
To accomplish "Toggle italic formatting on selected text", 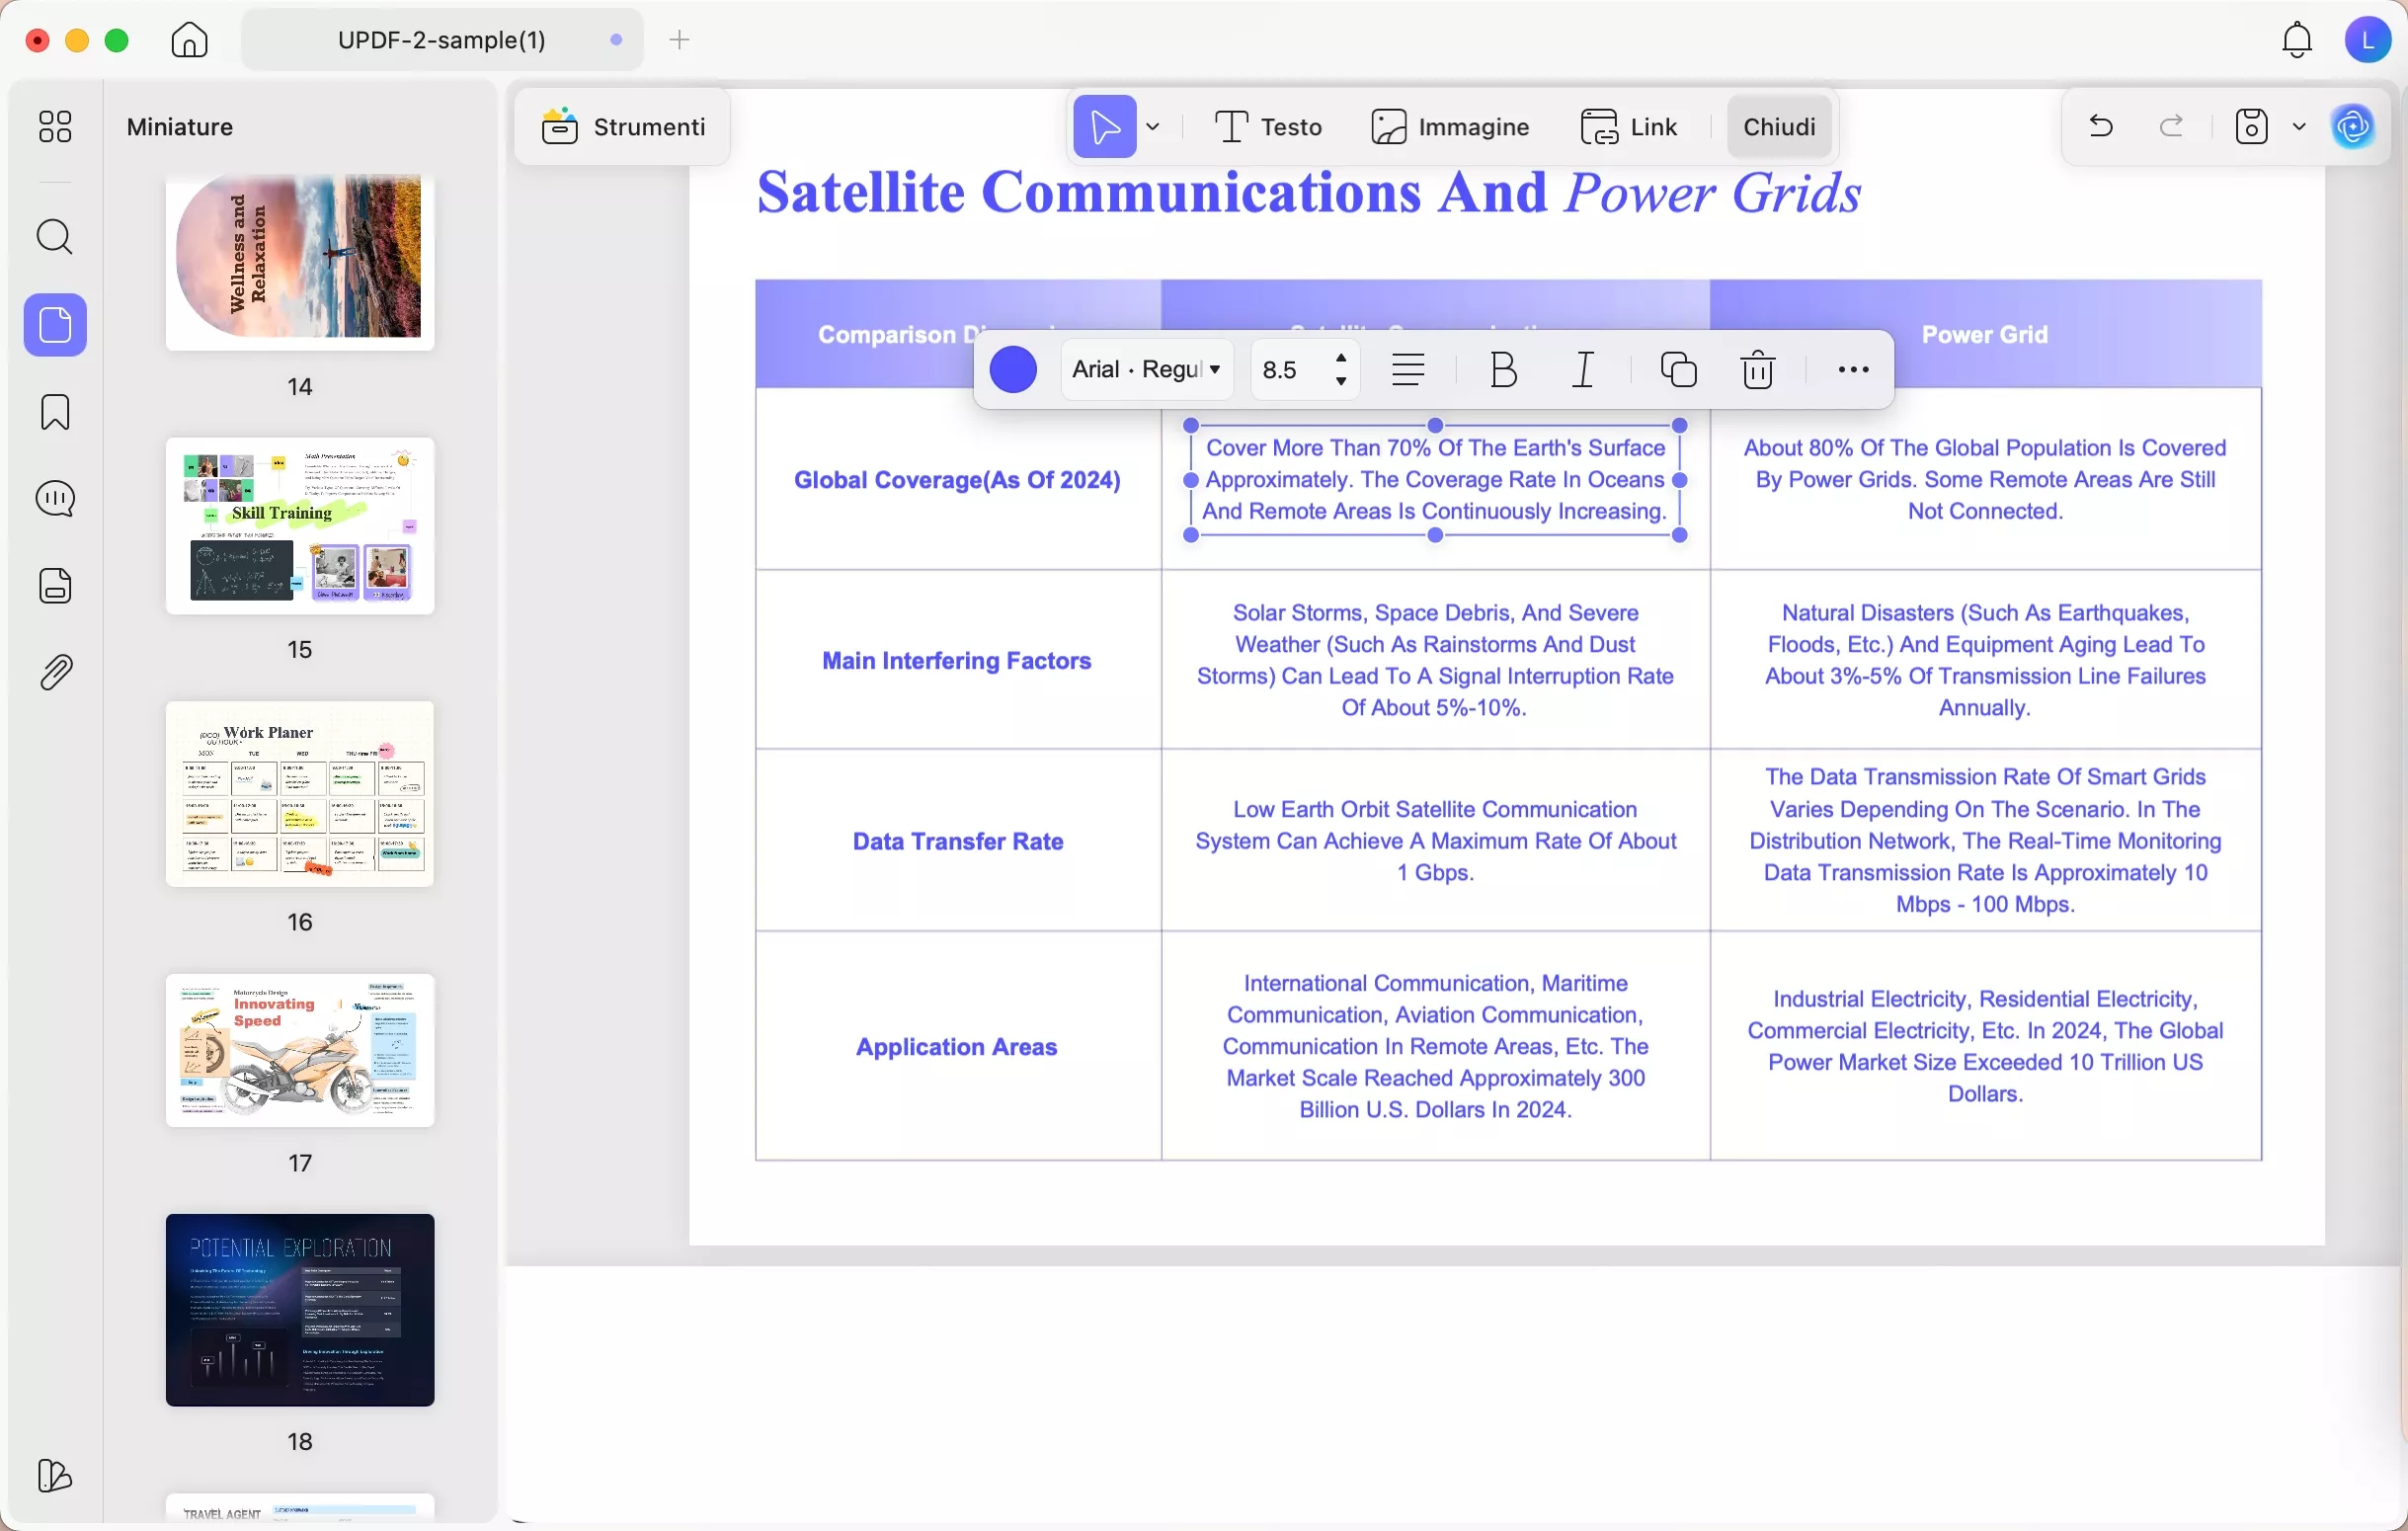I will tap(1583, 369).
